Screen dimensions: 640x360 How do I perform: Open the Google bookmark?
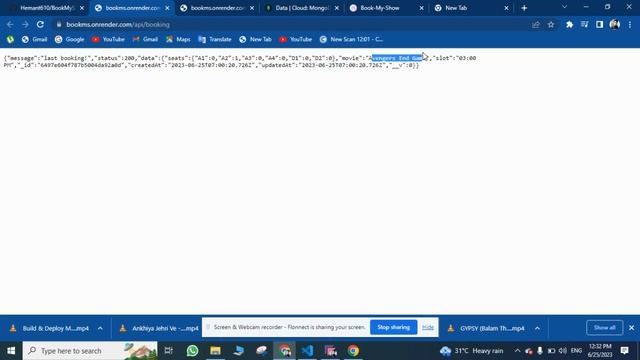pos(69,39)
